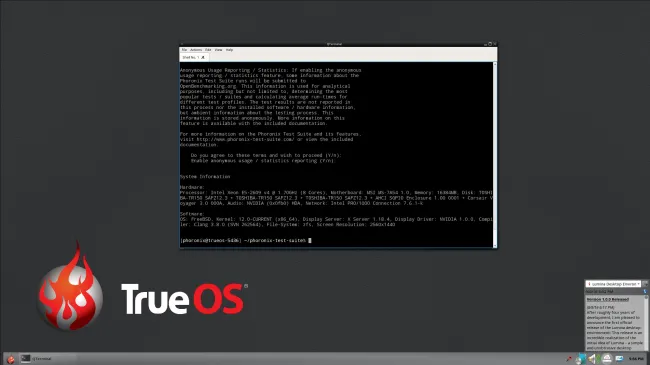Open the update manager tray icon

[x=580, y=358]
